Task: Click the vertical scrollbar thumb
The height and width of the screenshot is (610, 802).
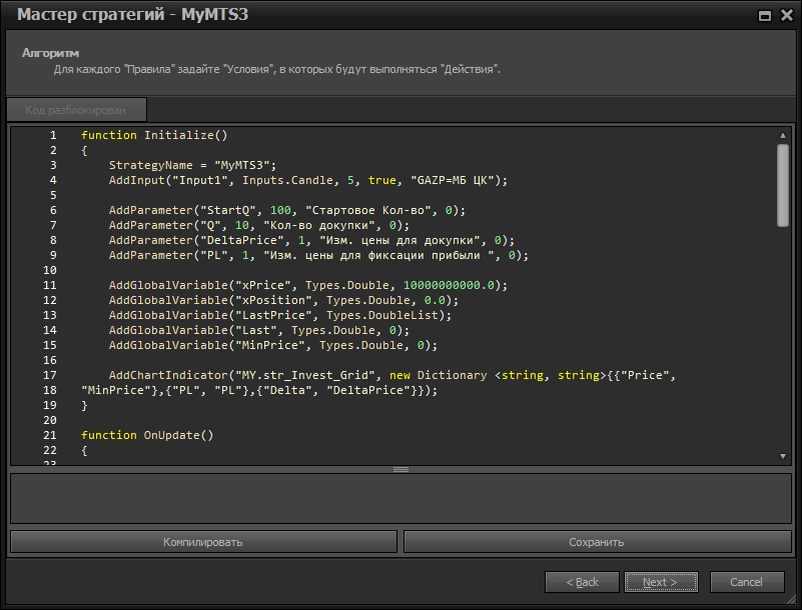Action: (783, 185)
